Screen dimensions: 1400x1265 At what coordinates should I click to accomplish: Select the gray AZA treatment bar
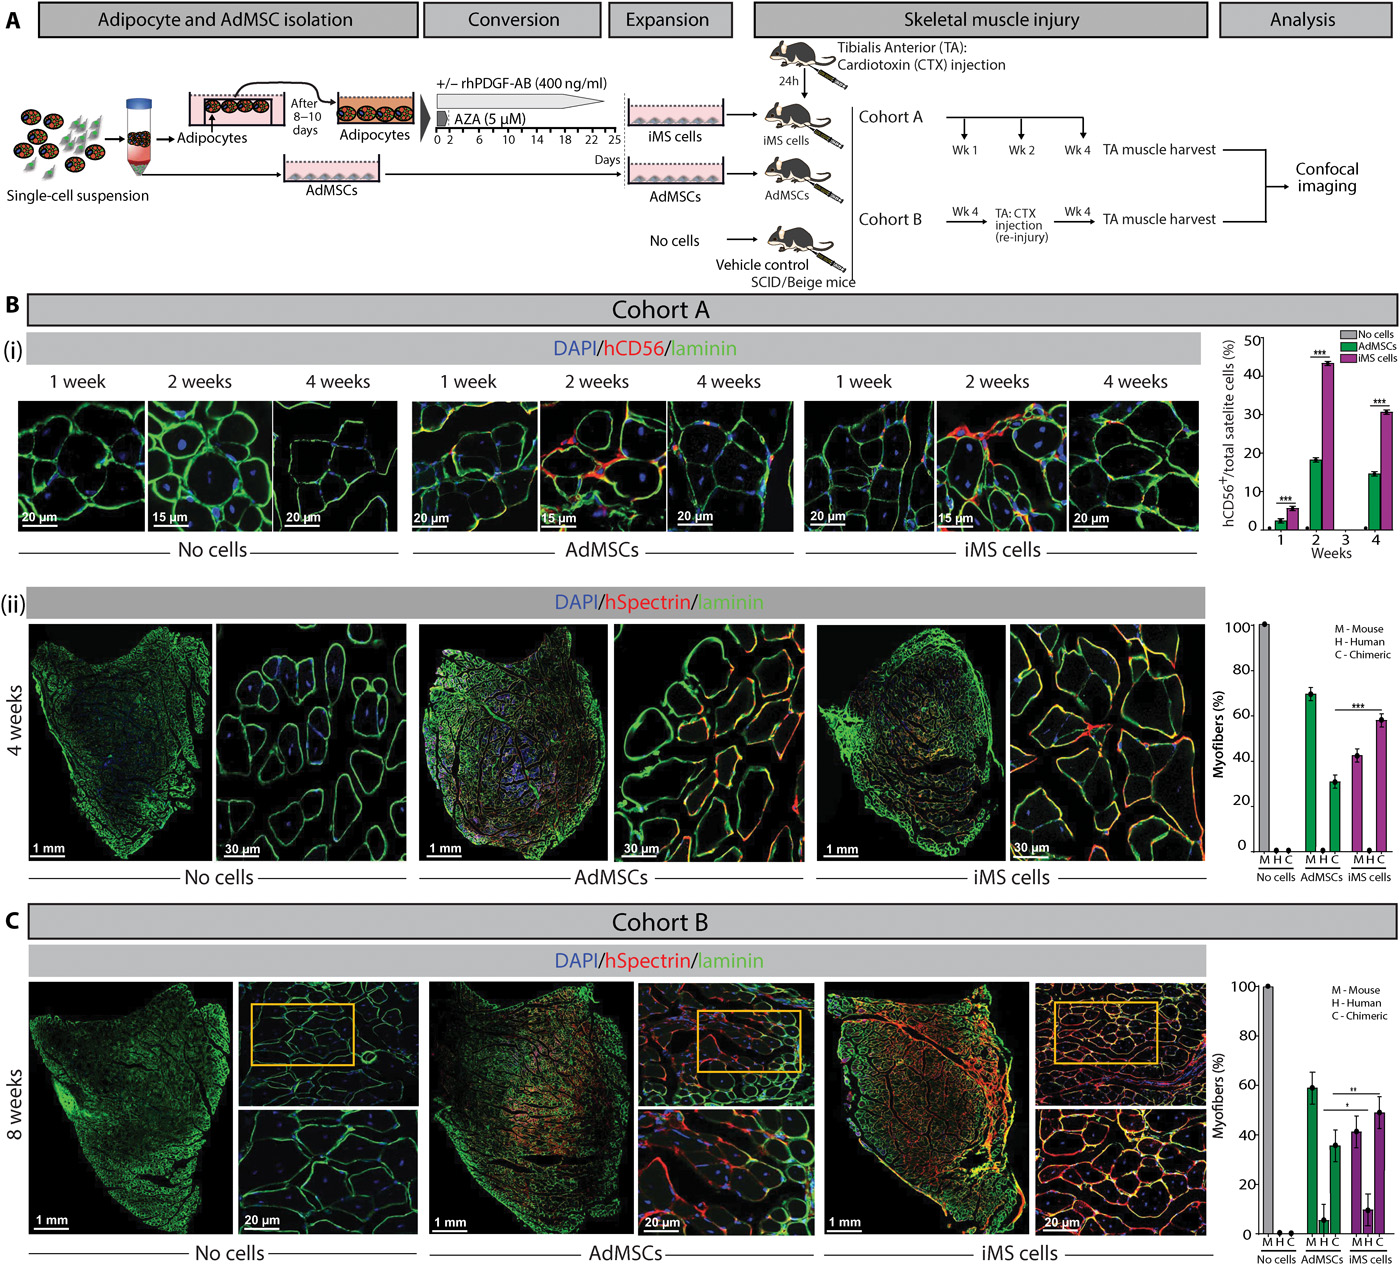pyautogui.click(x=441, y=119)
